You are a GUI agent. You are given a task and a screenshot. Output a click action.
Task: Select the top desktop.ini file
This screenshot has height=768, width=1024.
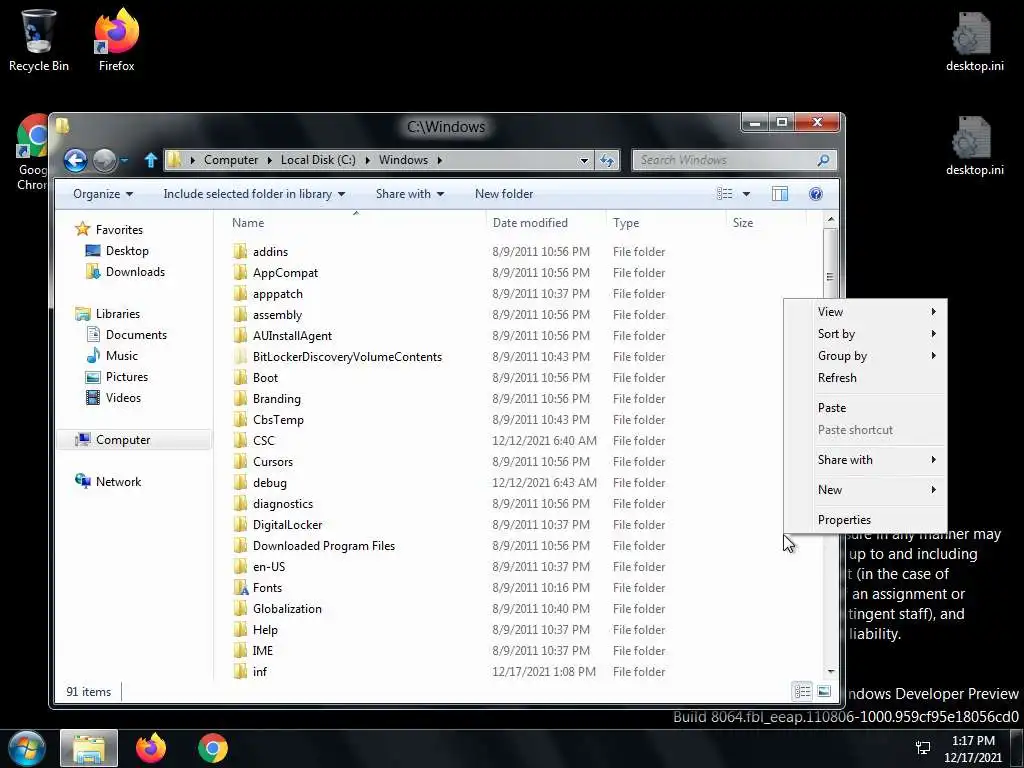point(974,42)
